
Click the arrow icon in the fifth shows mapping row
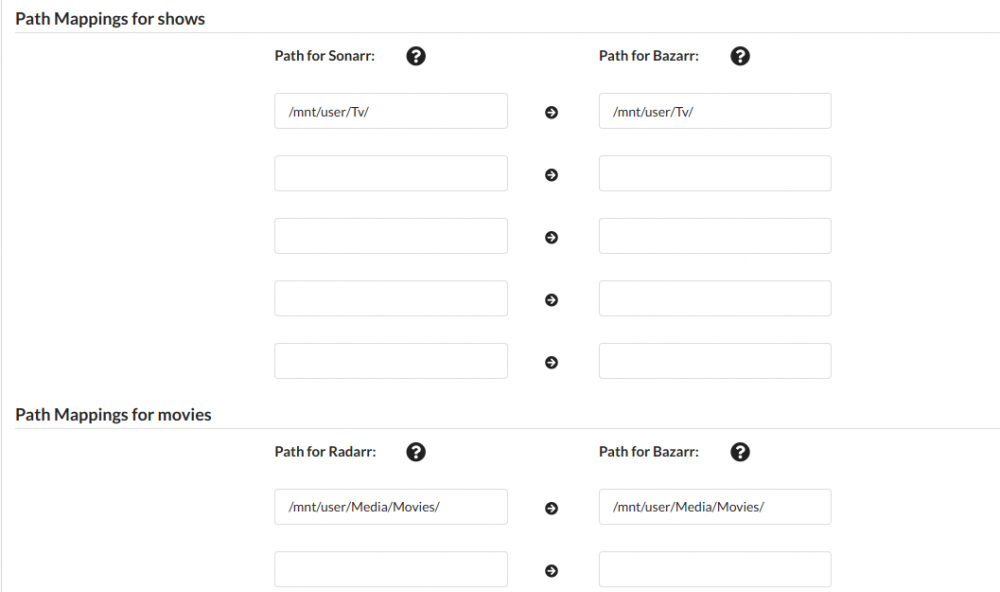pyautogui.click(x=552, y=362)
